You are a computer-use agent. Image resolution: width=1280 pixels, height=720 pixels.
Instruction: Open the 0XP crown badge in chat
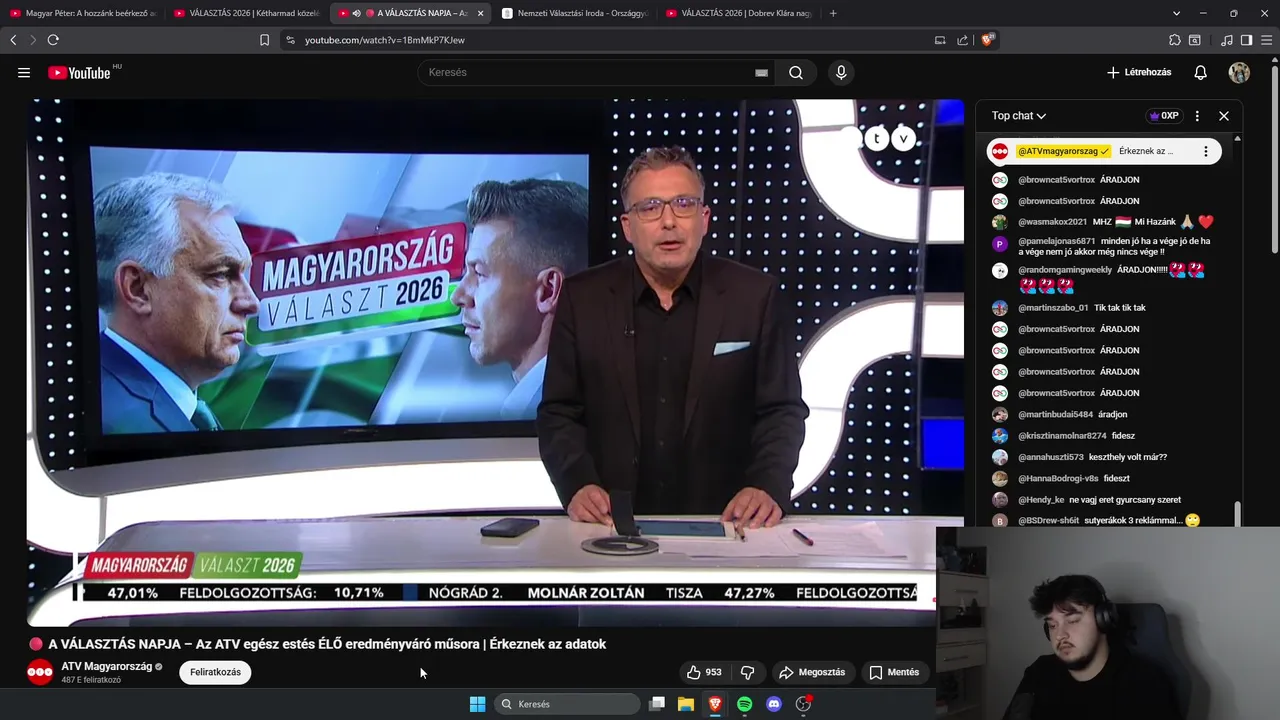pyautogui.click(x=1164, y=116)
